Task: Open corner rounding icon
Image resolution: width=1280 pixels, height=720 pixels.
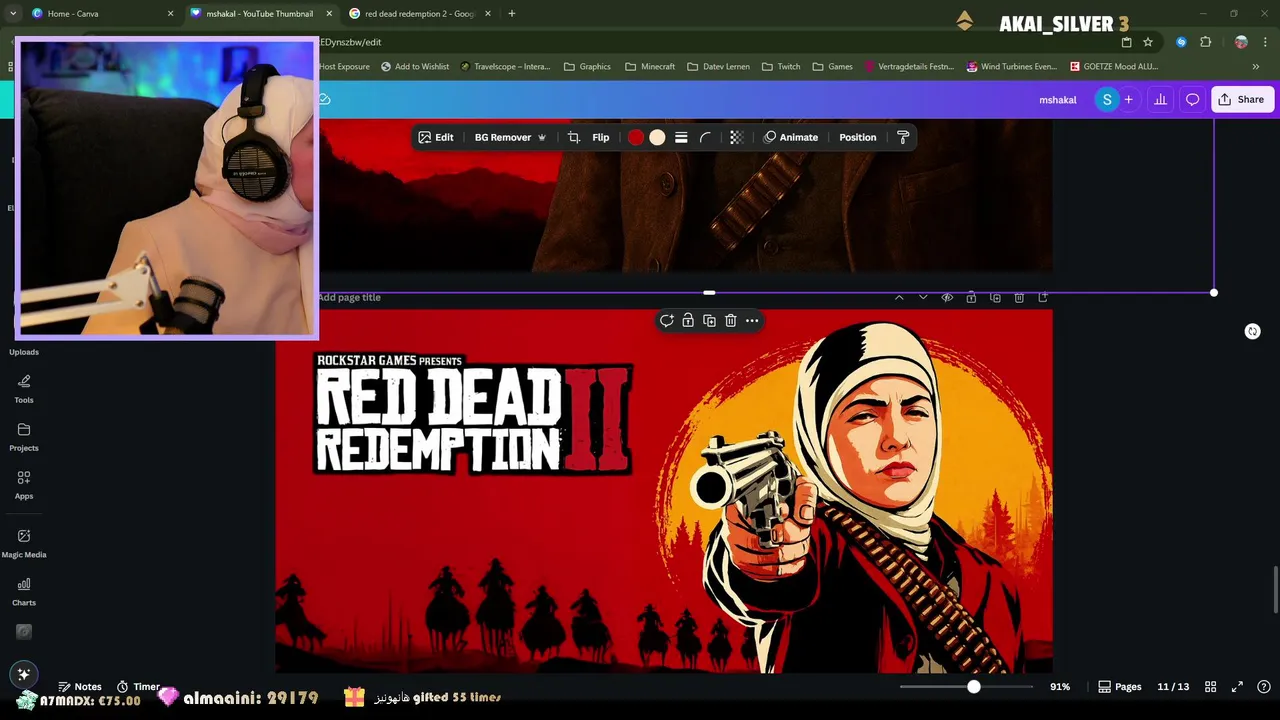Action: point(705,137)
